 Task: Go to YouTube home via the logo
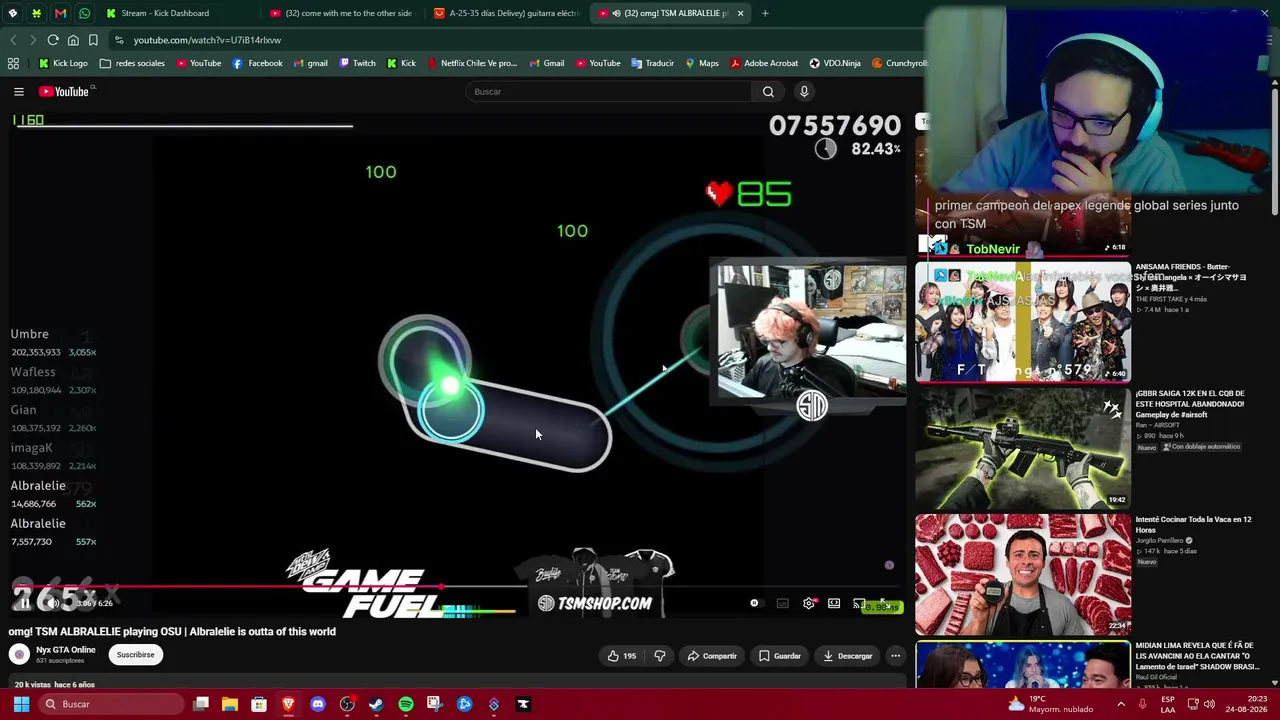[x=65, y=92]
